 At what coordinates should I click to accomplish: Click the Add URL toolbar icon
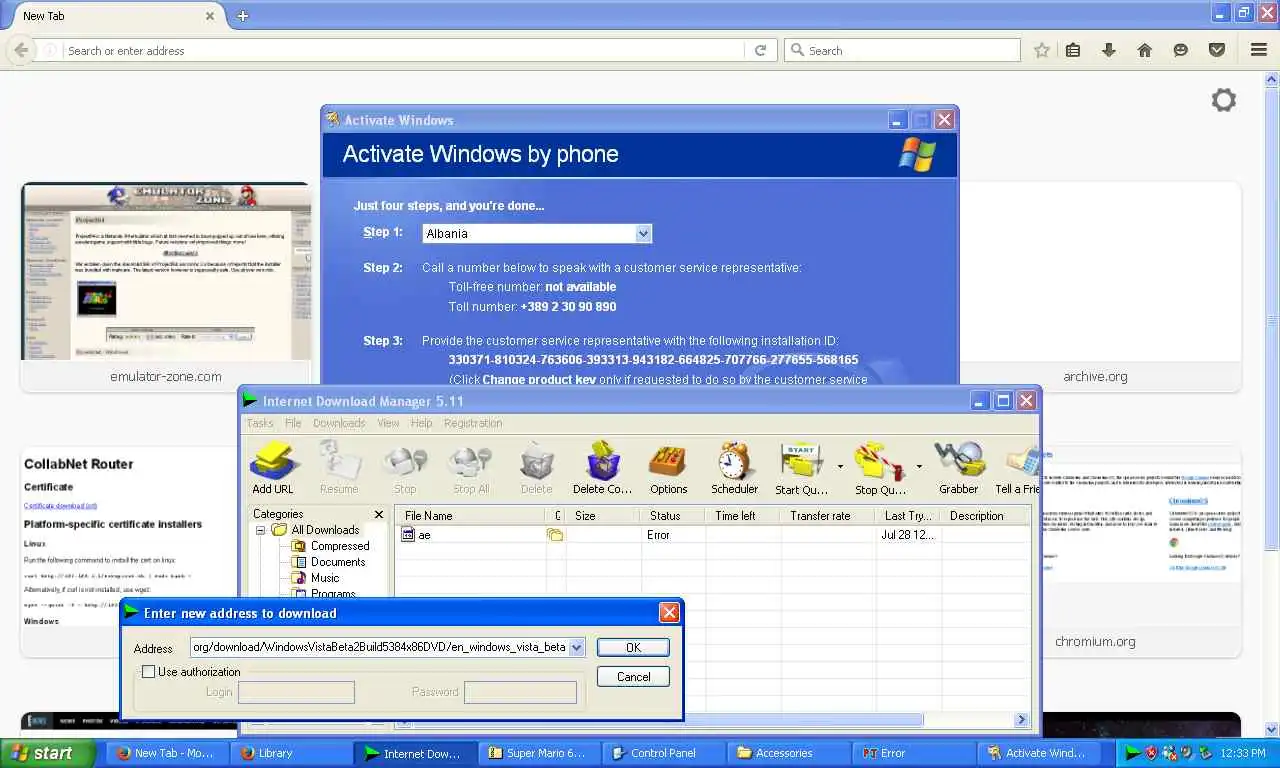pyautogui.click(x=273, y=468)
